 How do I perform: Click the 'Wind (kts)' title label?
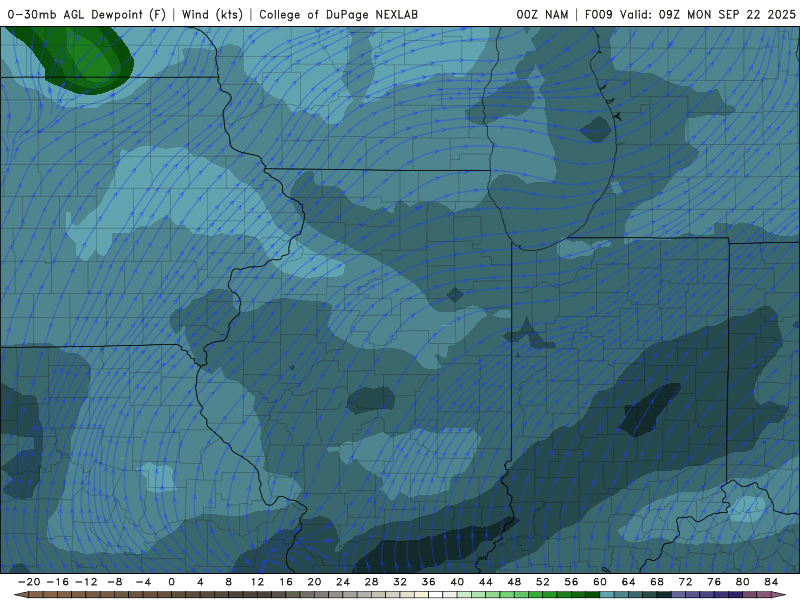[212, 14]
